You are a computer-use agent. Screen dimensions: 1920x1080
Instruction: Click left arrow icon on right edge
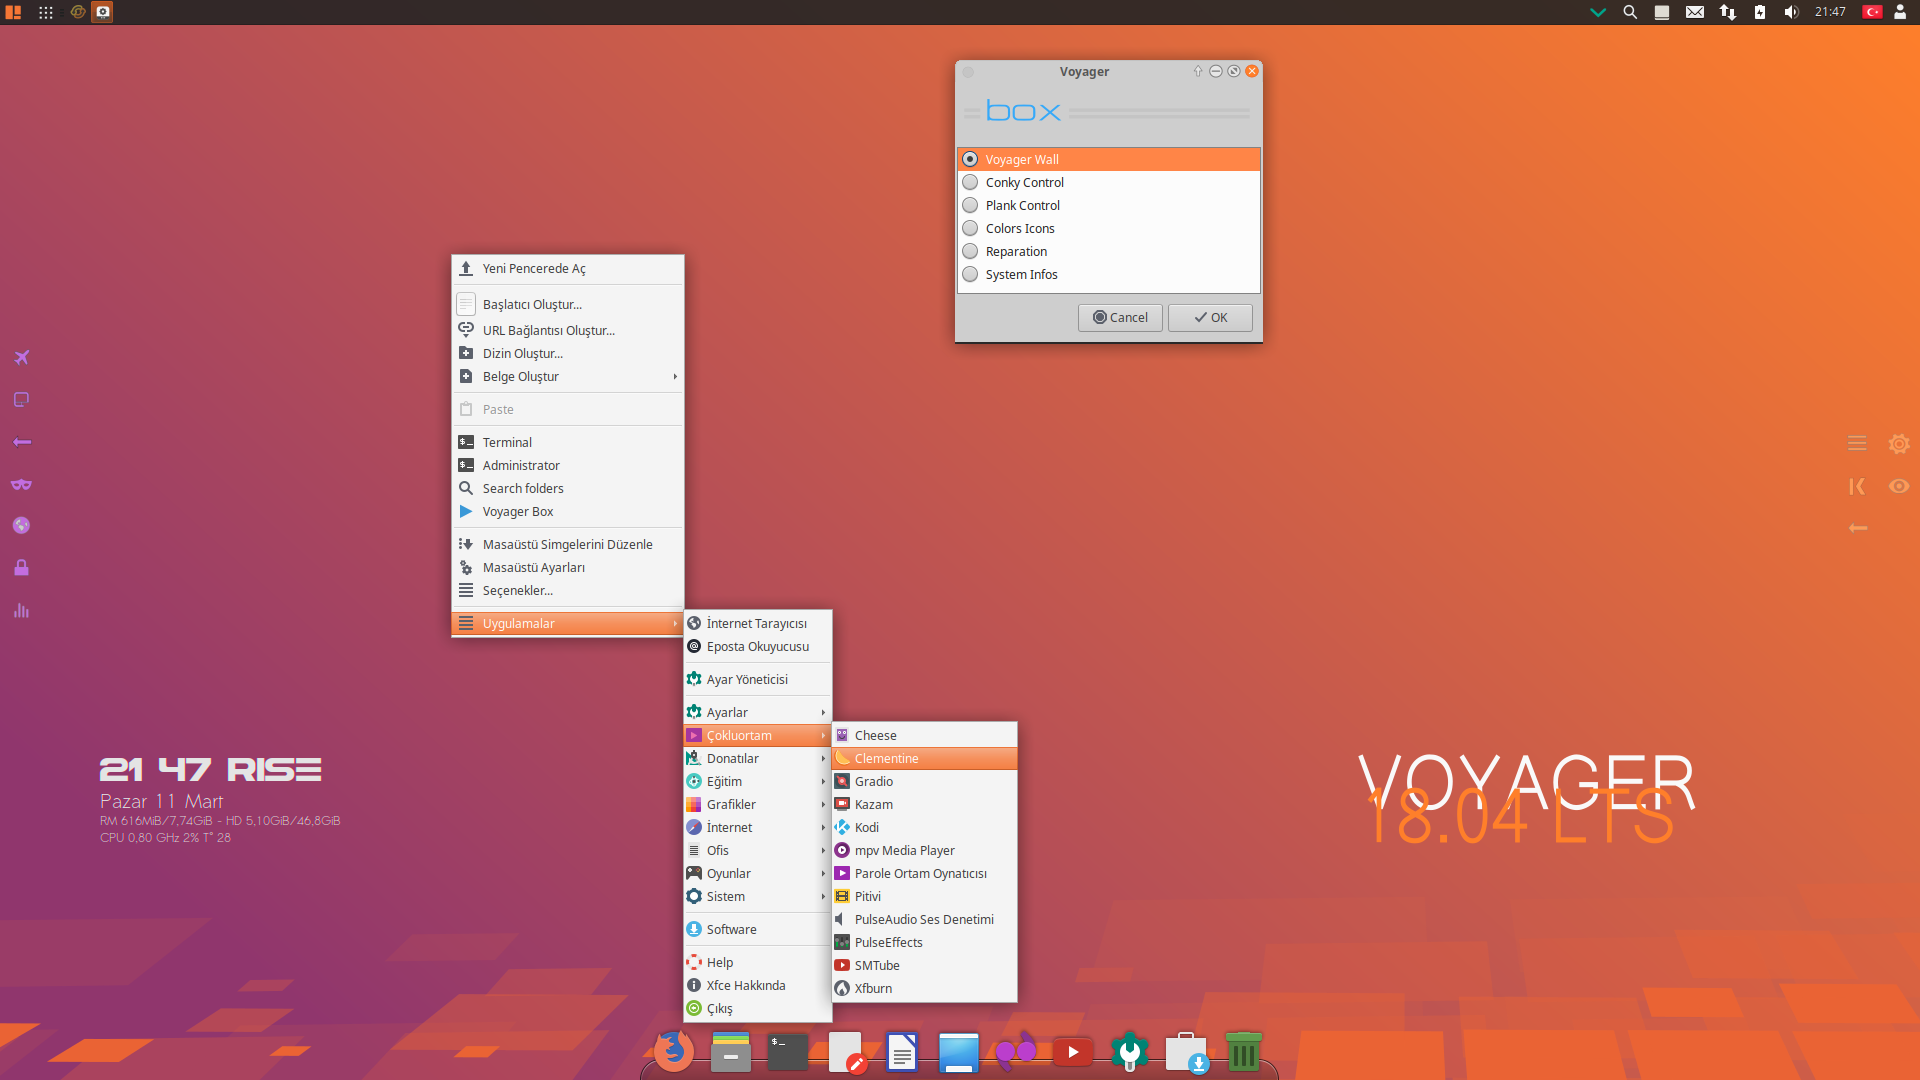click(x=1857, y=527)
